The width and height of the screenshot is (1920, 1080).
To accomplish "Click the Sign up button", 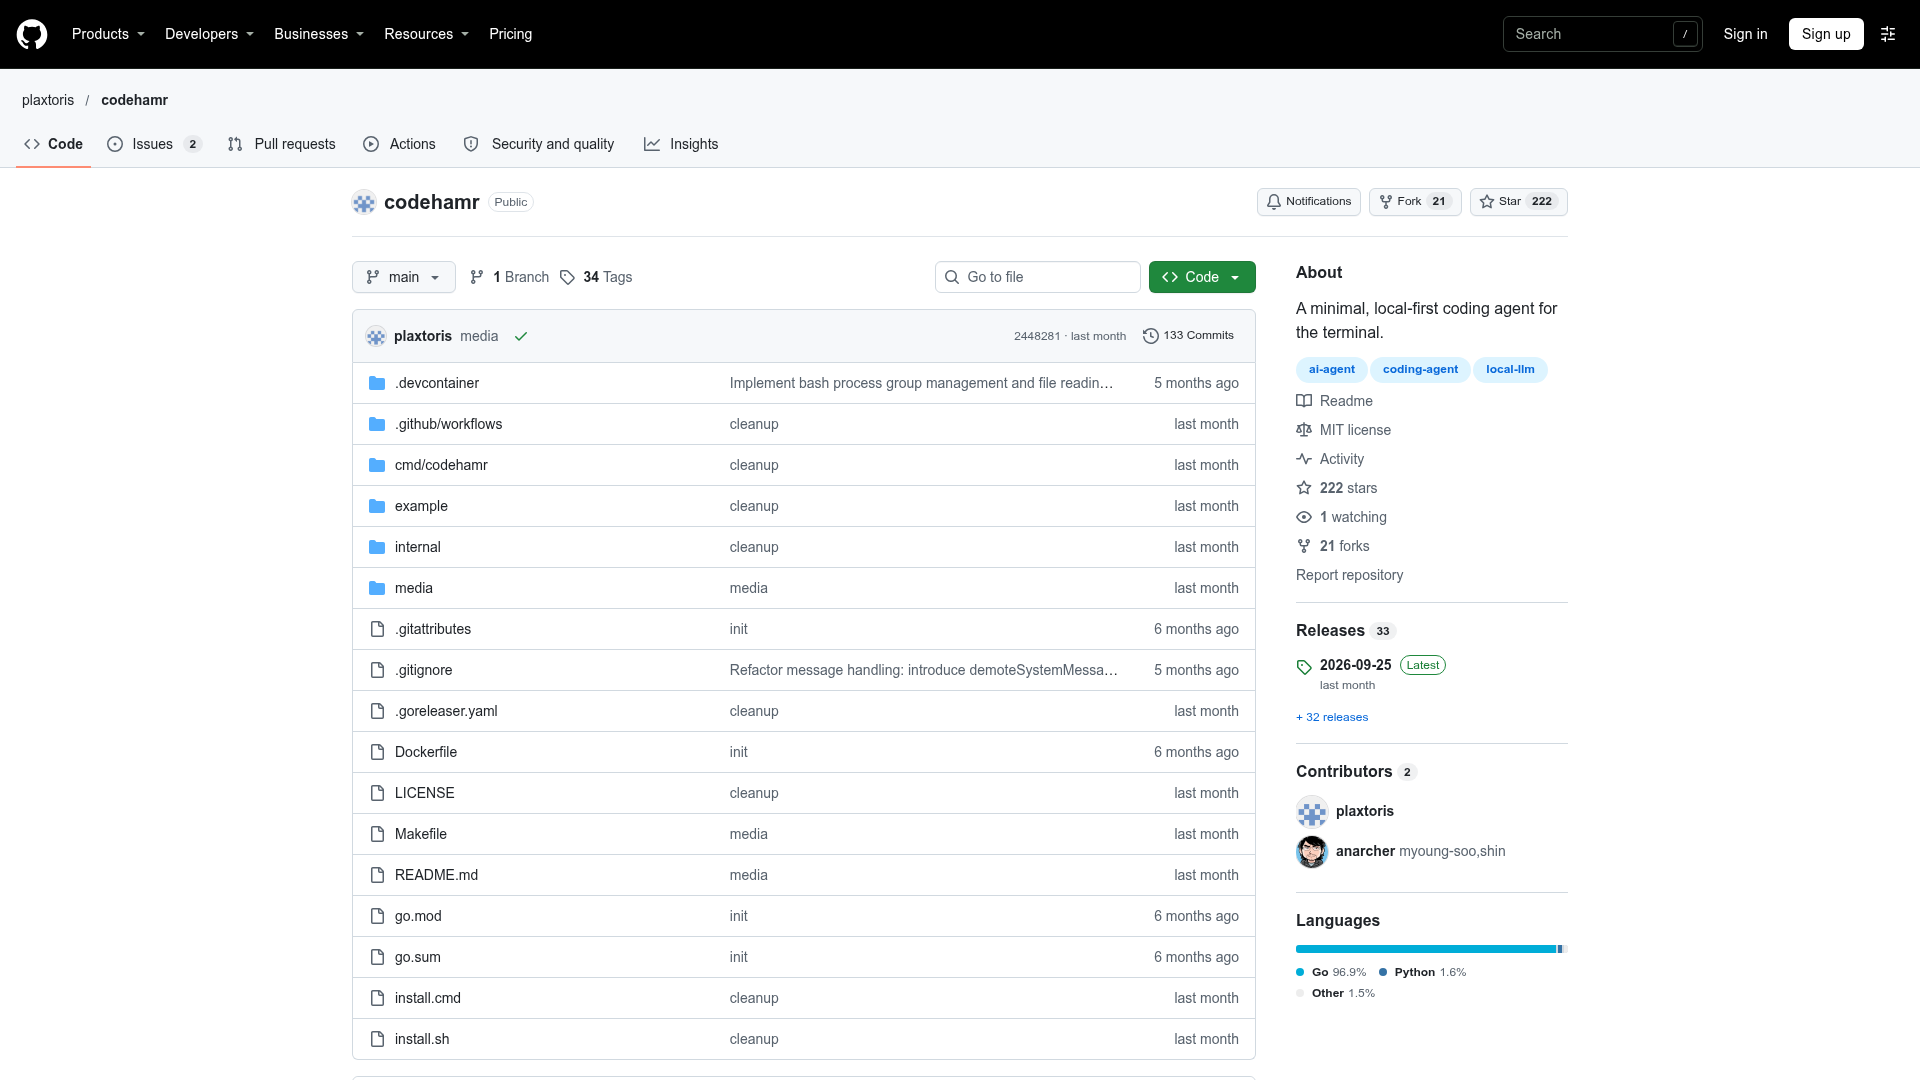I will [x=1826, y=34].
